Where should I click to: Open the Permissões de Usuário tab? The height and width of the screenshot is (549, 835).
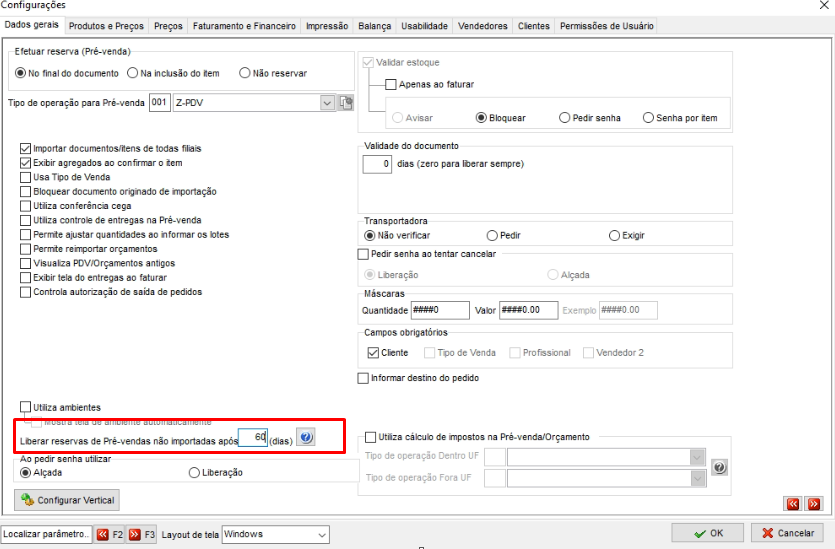click(x=607, y=26)
